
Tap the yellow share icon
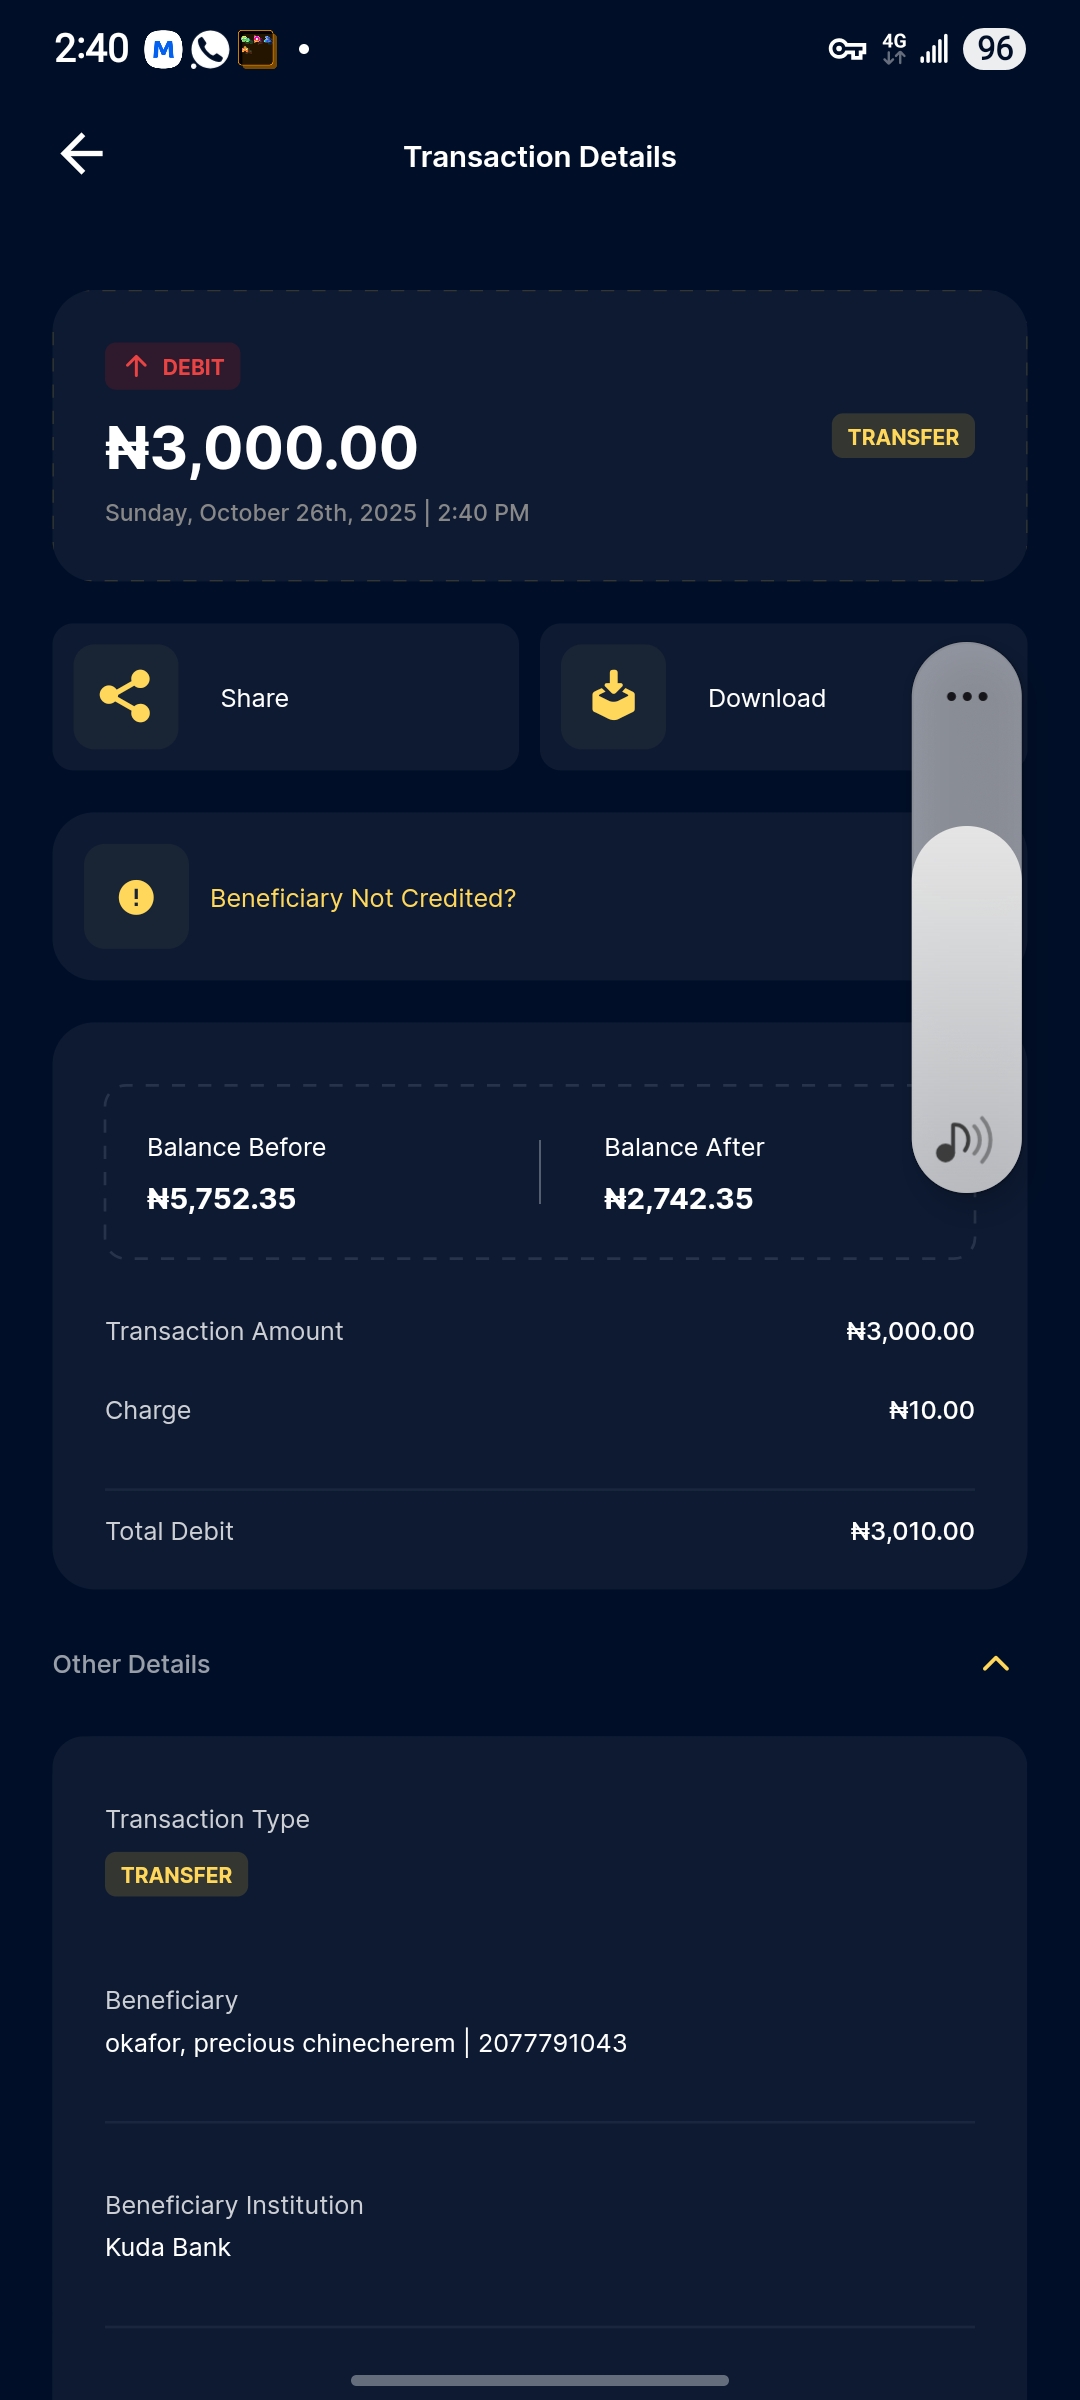coord(126,697)
